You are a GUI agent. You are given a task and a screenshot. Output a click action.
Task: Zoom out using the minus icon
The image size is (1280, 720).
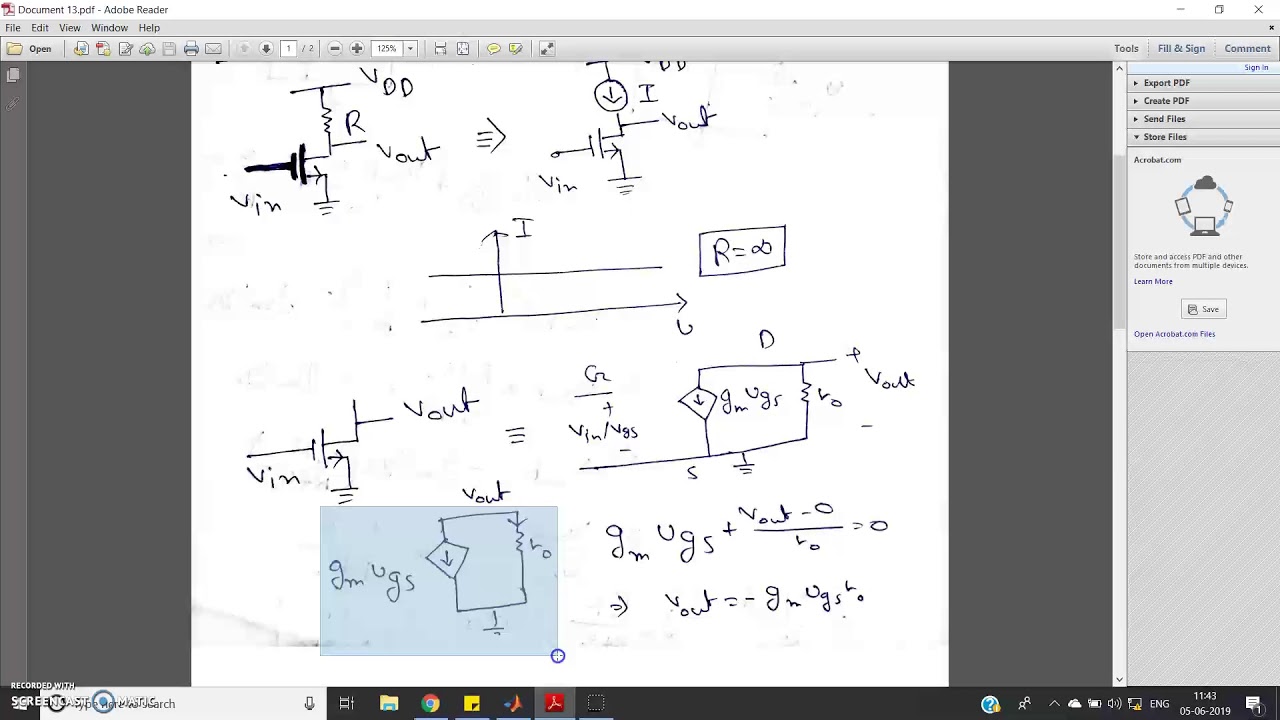point(335,48)
